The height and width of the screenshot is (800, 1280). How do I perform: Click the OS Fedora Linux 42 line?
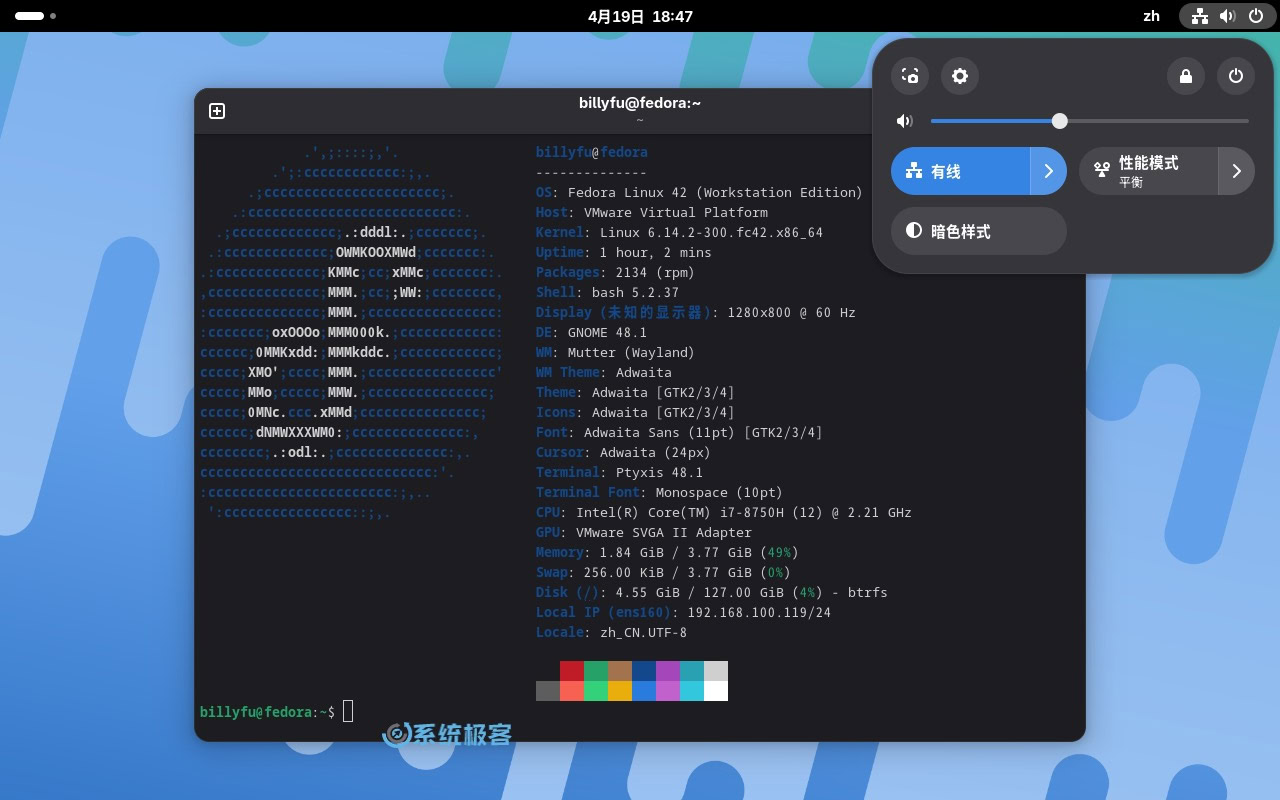click(x=699, y=192)
